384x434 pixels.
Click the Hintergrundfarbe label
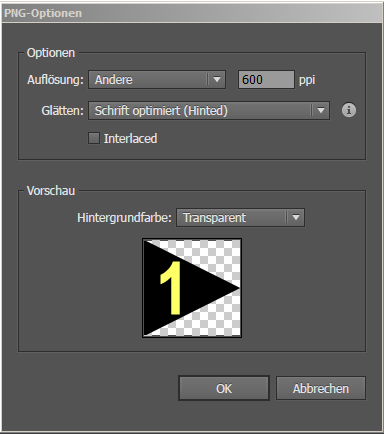(x=124, y=218)
